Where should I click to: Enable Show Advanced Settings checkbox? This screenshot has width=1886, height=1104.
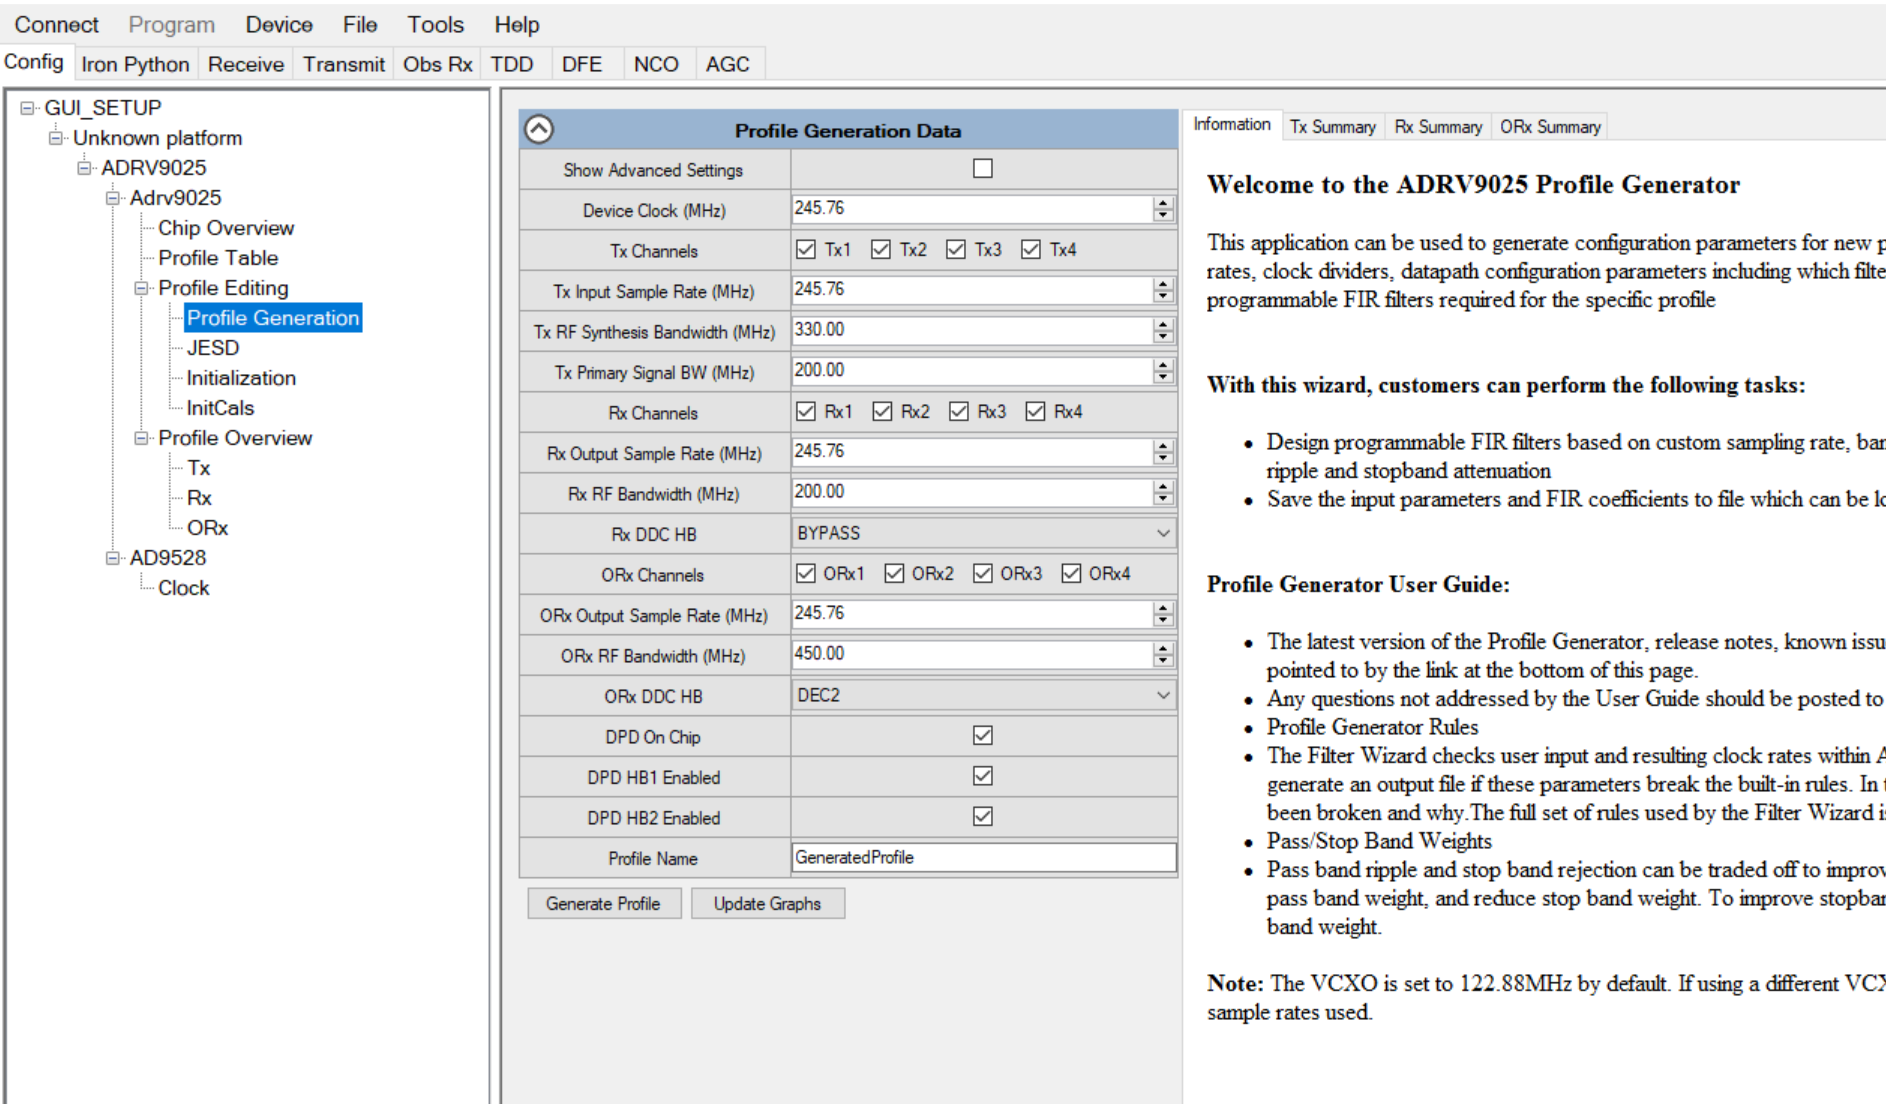[x=983, y=168]
